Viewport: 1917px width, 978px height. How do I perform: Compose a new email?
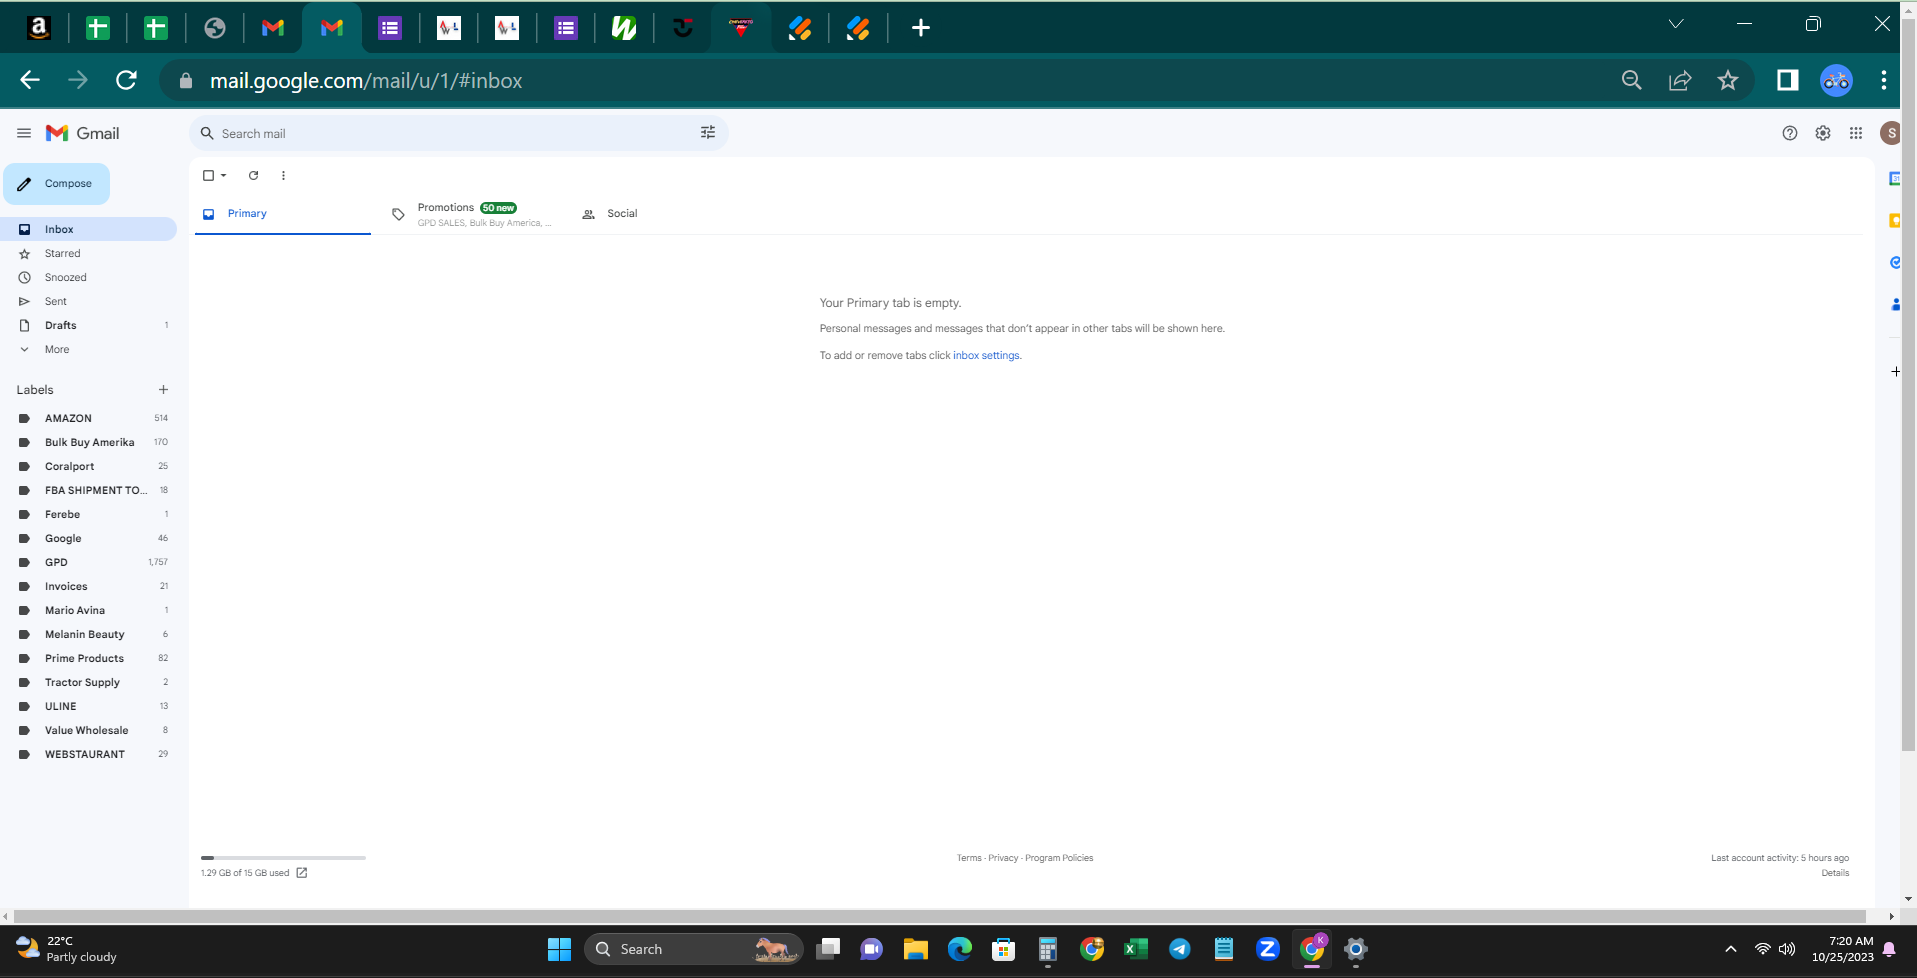tap(57, 184)
